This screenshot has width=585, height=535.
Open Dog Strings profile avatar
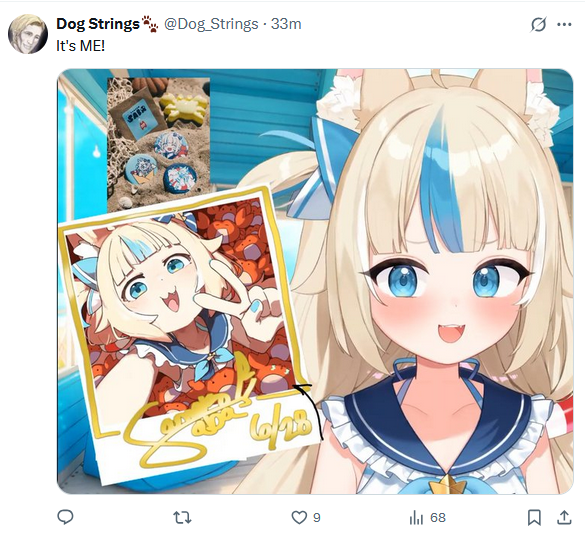pos(28,34)
